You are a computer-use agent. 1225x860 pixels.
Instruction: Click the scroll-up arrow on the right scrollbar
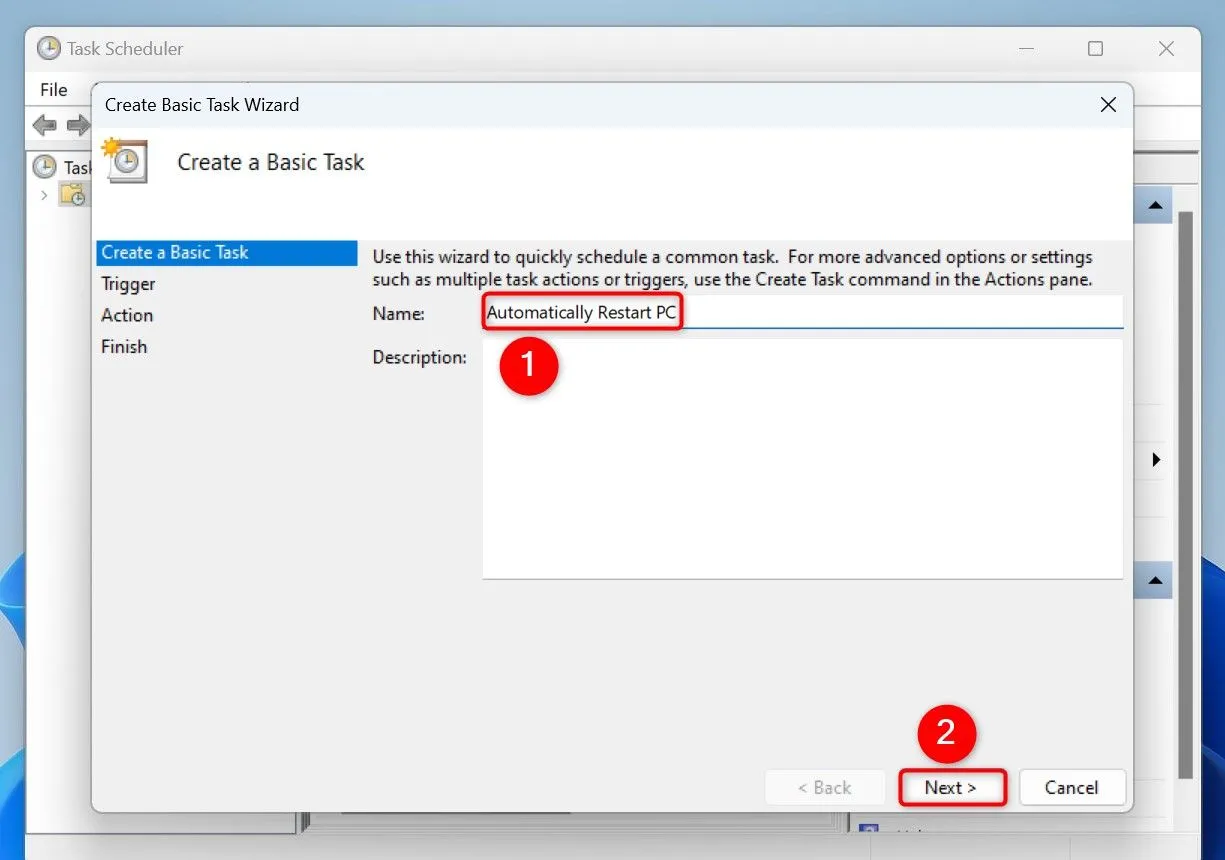click(1154, 204)
